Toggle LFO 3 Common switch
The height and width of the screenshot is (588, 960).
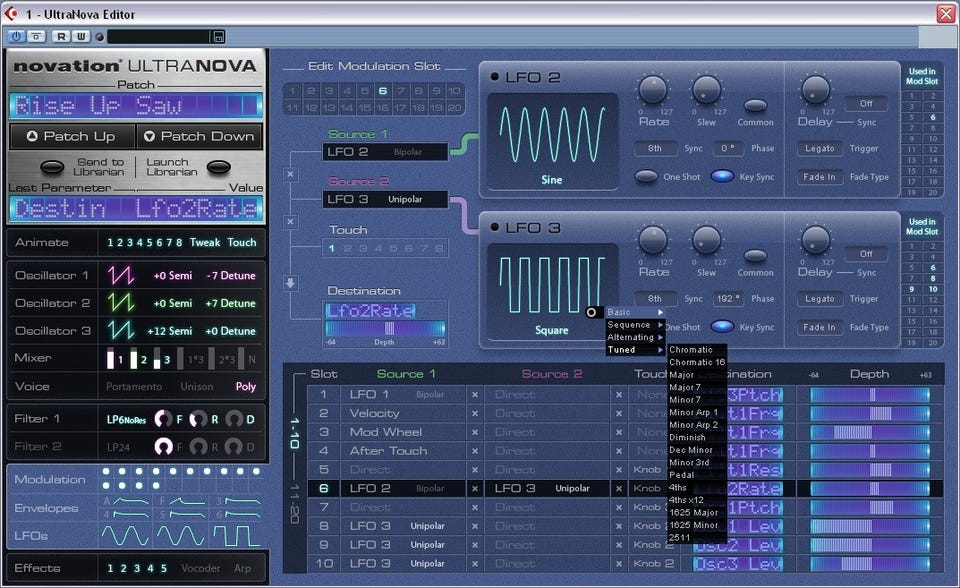(755, 256)
